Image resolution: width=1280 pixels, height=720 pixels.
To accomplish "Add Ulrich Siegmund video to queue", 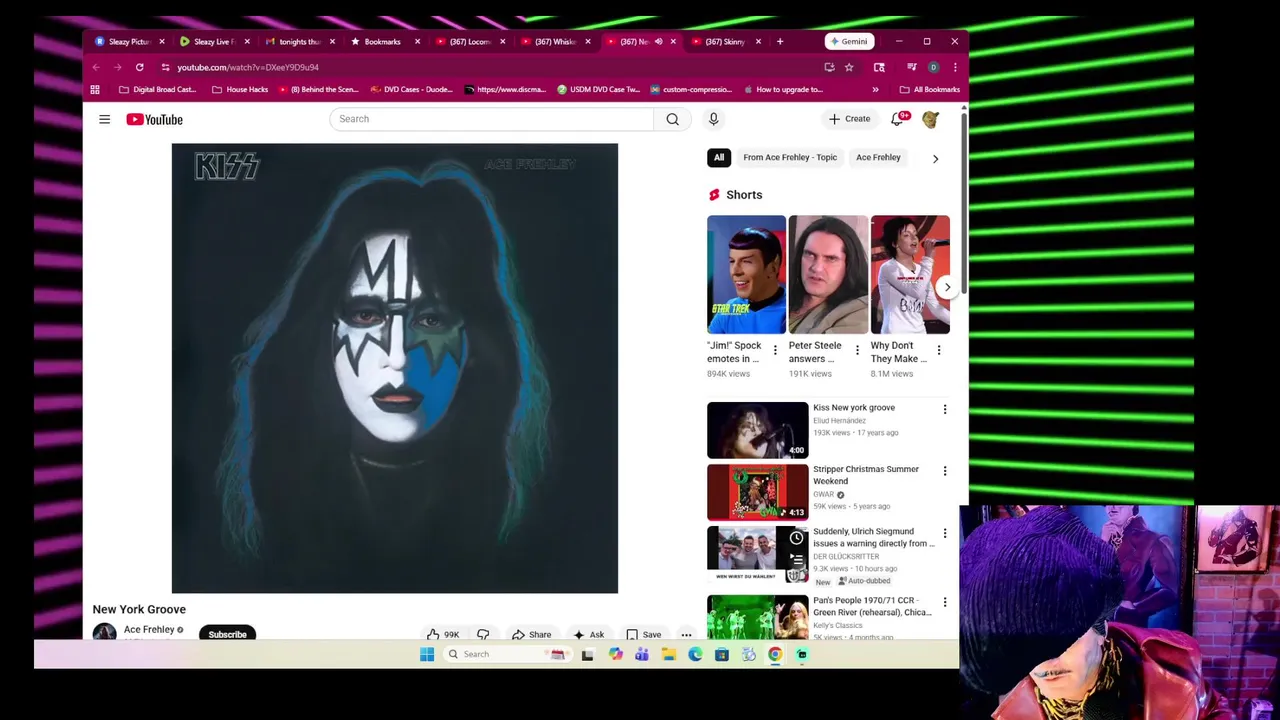I will click(796, 560).
